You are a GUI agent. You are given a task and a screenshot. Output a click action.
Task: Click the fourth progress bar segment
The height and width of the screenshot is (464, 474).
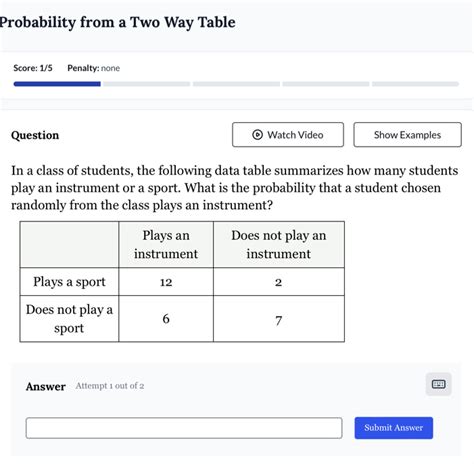326,84
